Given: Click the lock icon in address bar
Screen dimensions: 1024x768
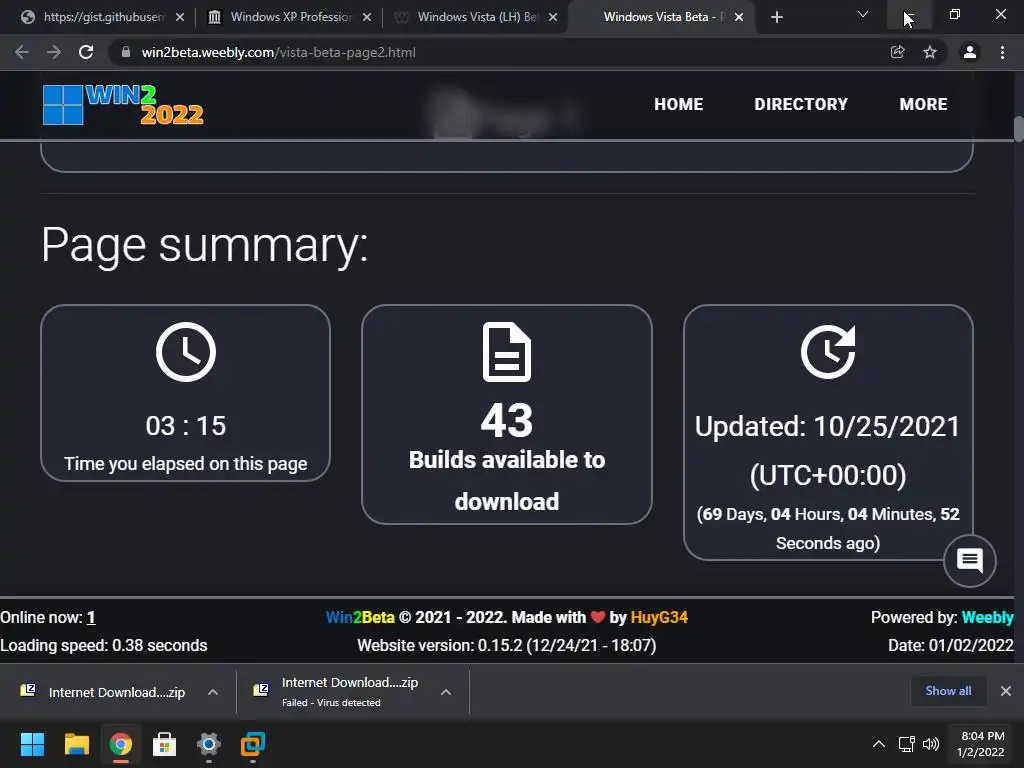Looking at the screenshot, I should point(125,52).
